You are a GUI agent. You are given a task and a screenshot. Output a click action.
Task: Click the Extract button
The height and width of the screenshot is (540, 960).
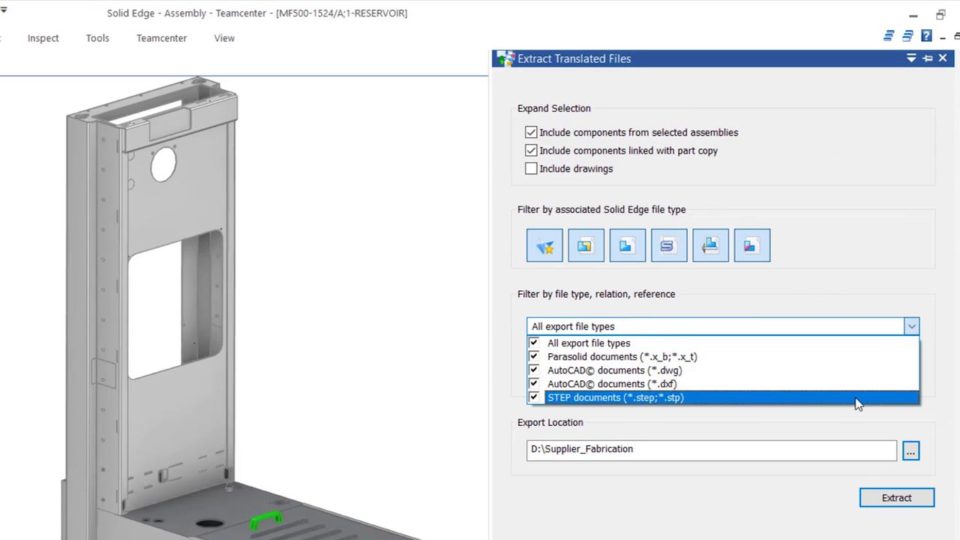[x=896, y=498]
